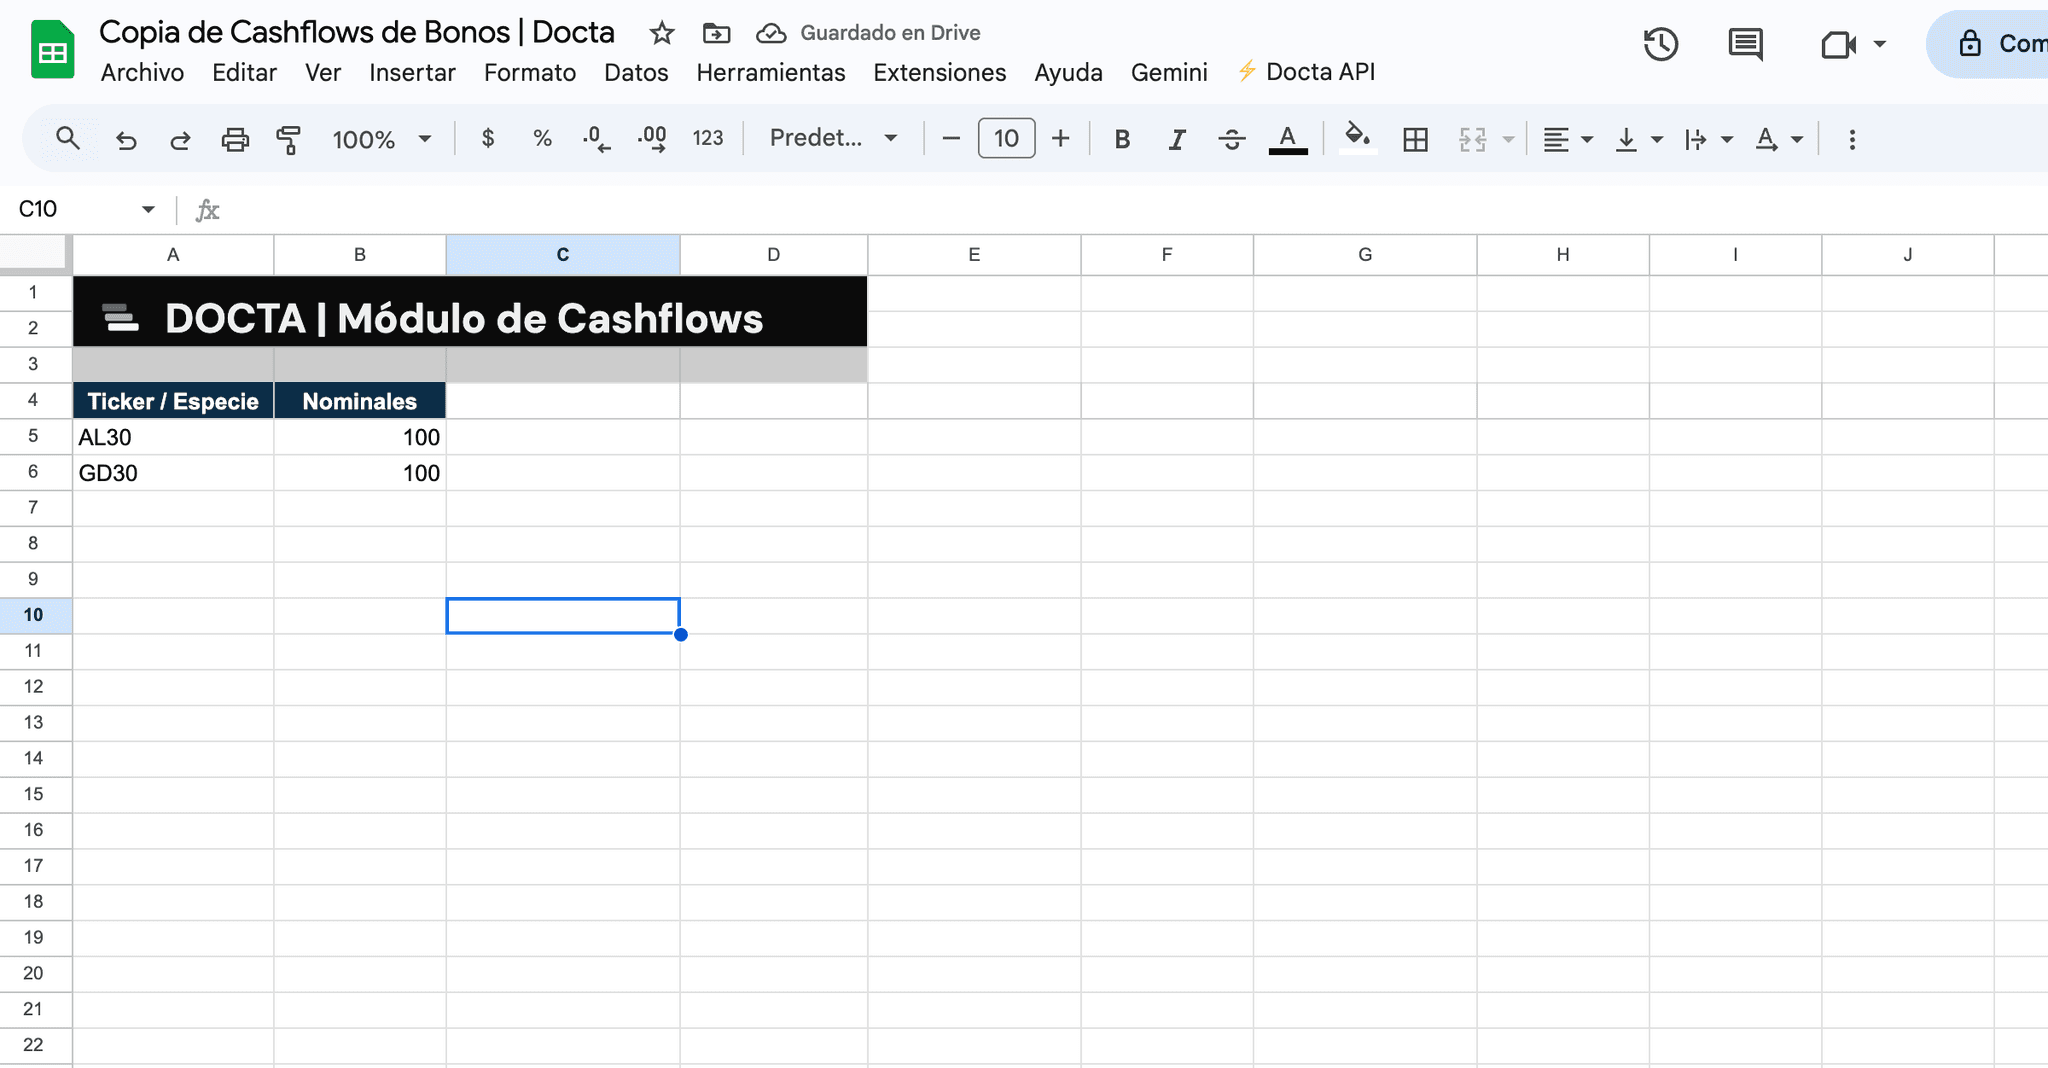Open text wrapping dropdown
Viewport: 2048px width, 1068px height.
pyautogui.click(x=1707, y=139)
